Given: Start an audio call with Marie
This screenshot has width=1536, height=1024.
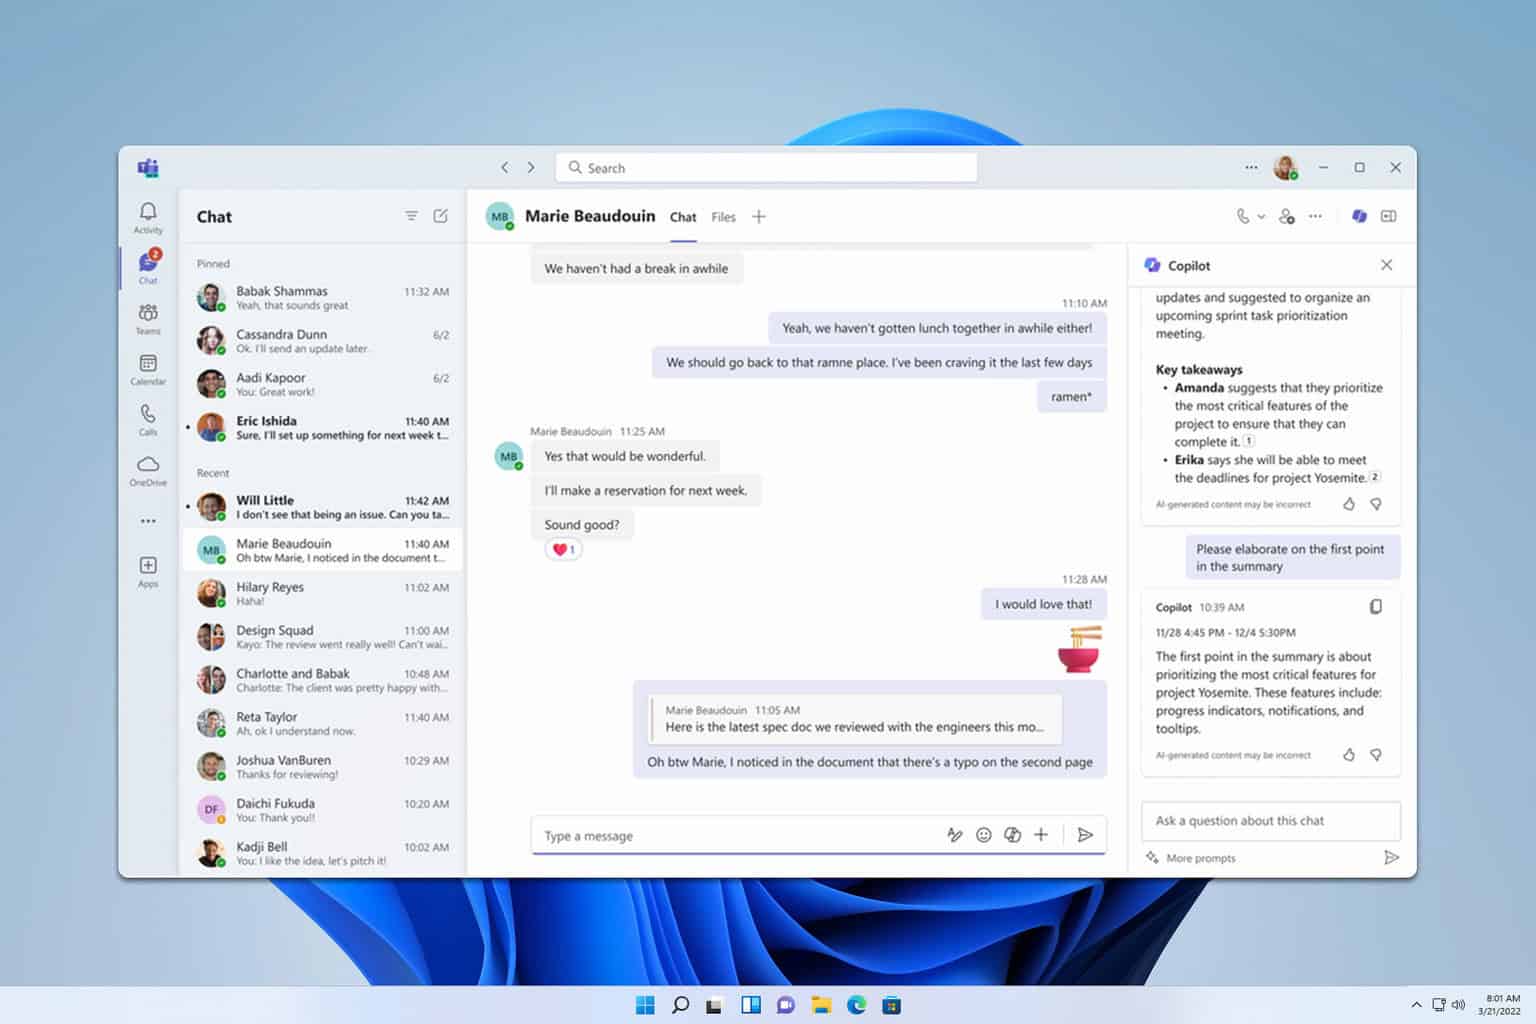Looking at the screenshot, I should 1243,216.
